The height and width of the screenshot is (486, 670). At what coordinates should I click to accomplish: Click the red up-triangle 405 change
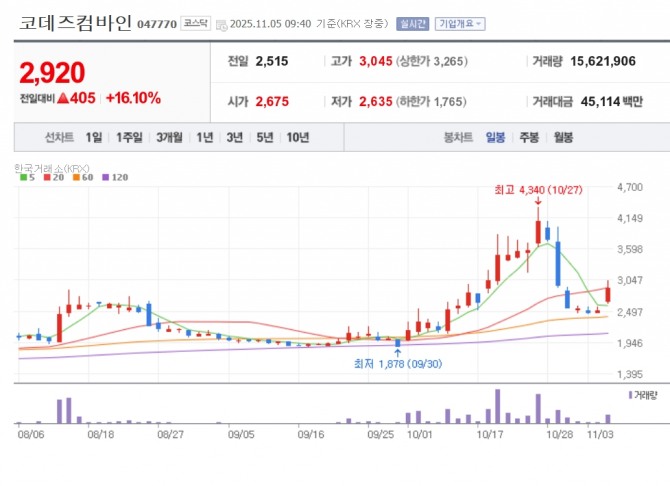pyautogui.click(x=76, y=98)
